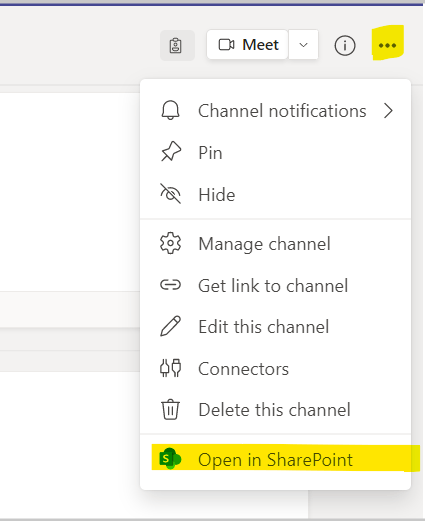Click the crossed-out eye Hide icon
425x521 pixels.
click(170, 194)
